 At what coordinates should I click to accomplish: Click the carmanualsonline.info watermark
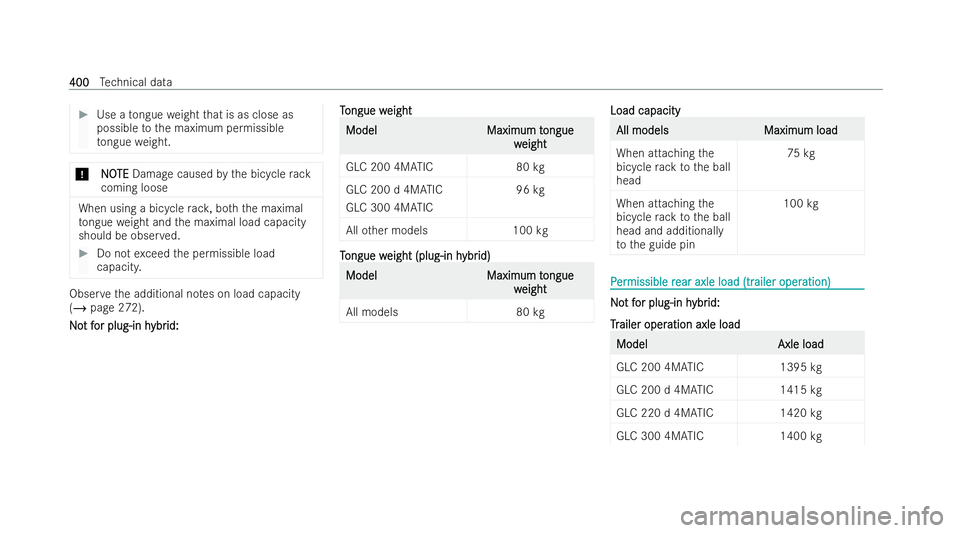pos(812,516)
